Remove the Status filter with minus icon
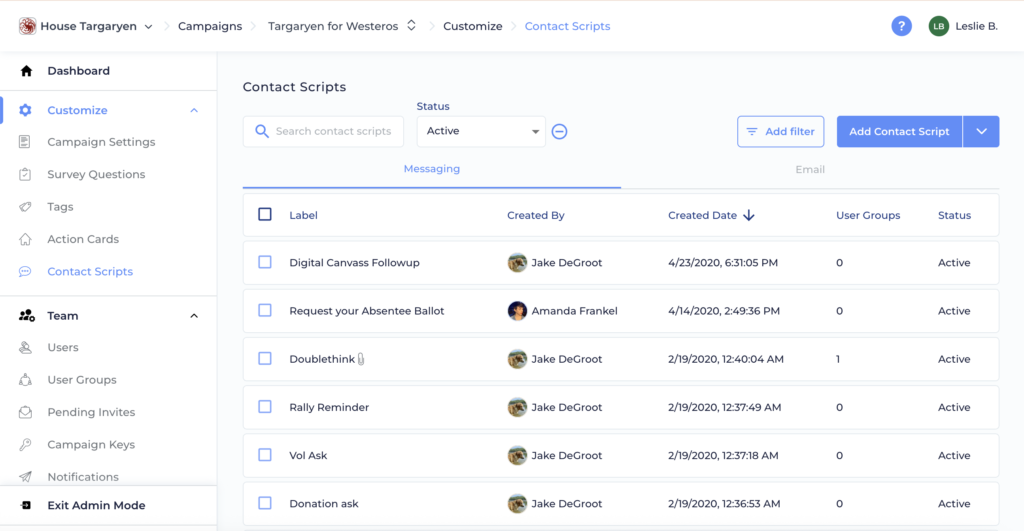The image size is (1024, 531). (559, 131)
